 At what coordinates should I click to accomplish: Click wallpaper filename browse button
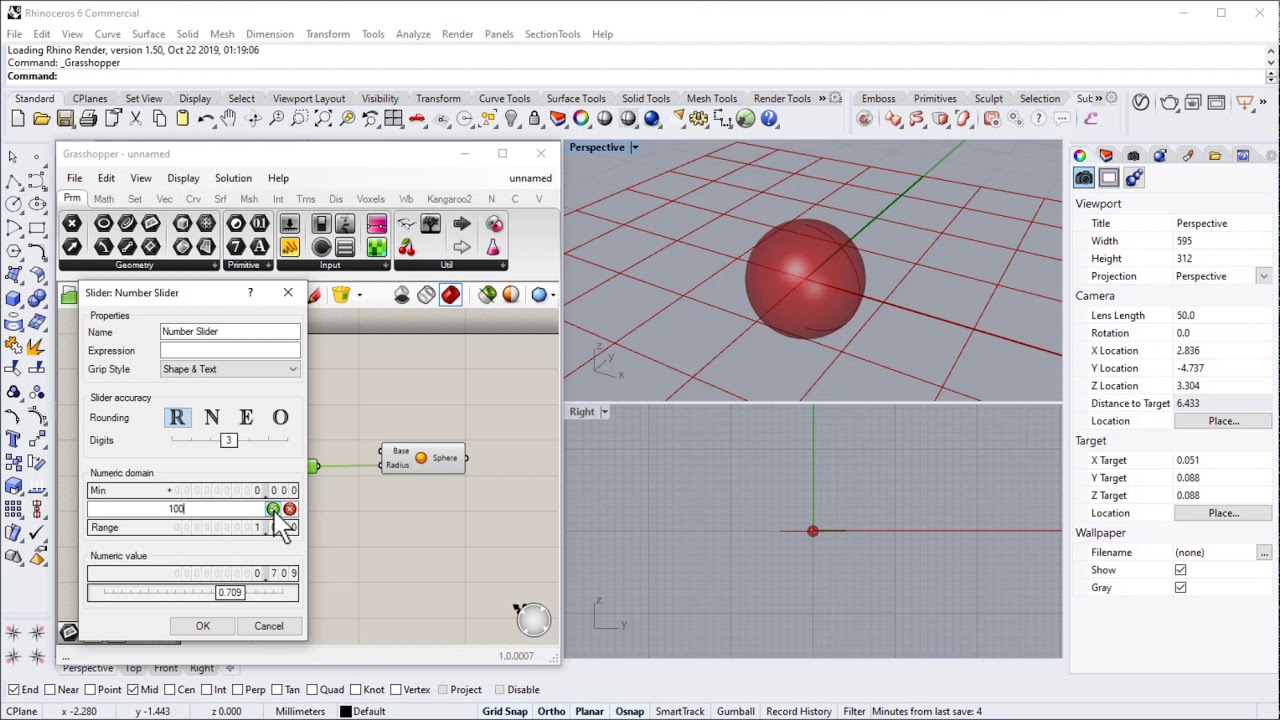pos(1264,553)
